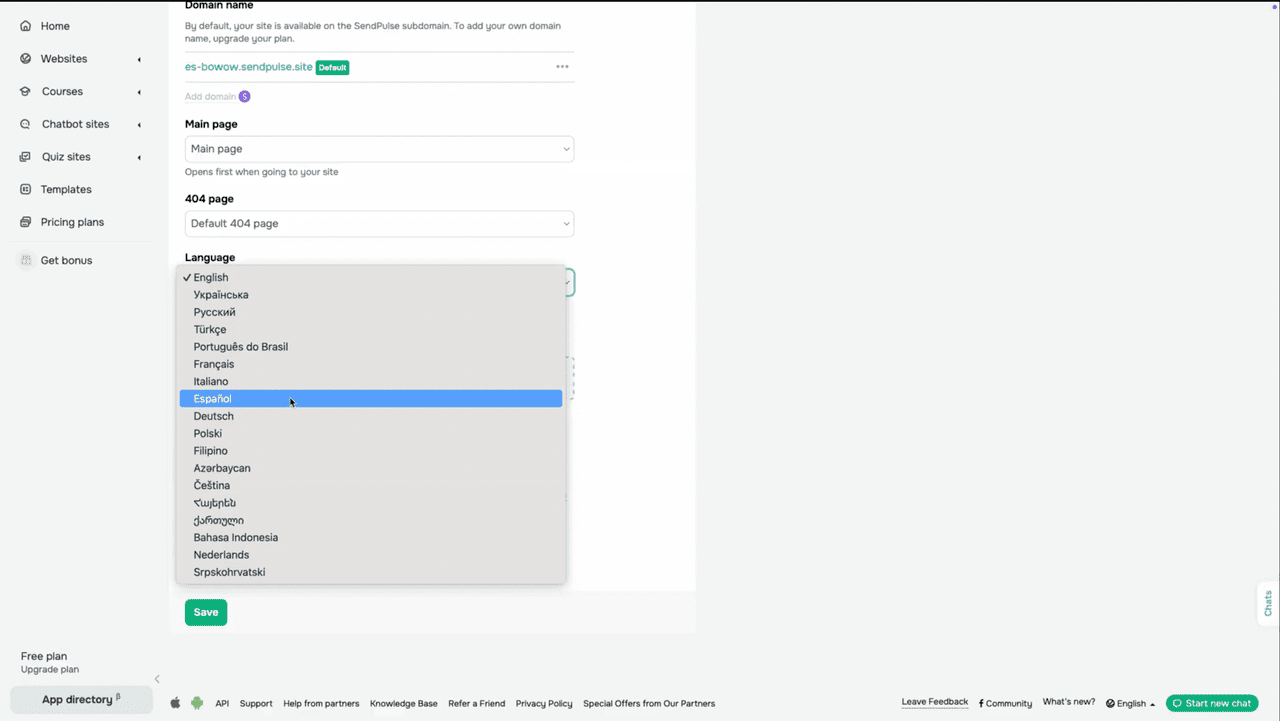Expand the Websites sidebar section
Viewport: 1280px width, 721px height.
139,58
